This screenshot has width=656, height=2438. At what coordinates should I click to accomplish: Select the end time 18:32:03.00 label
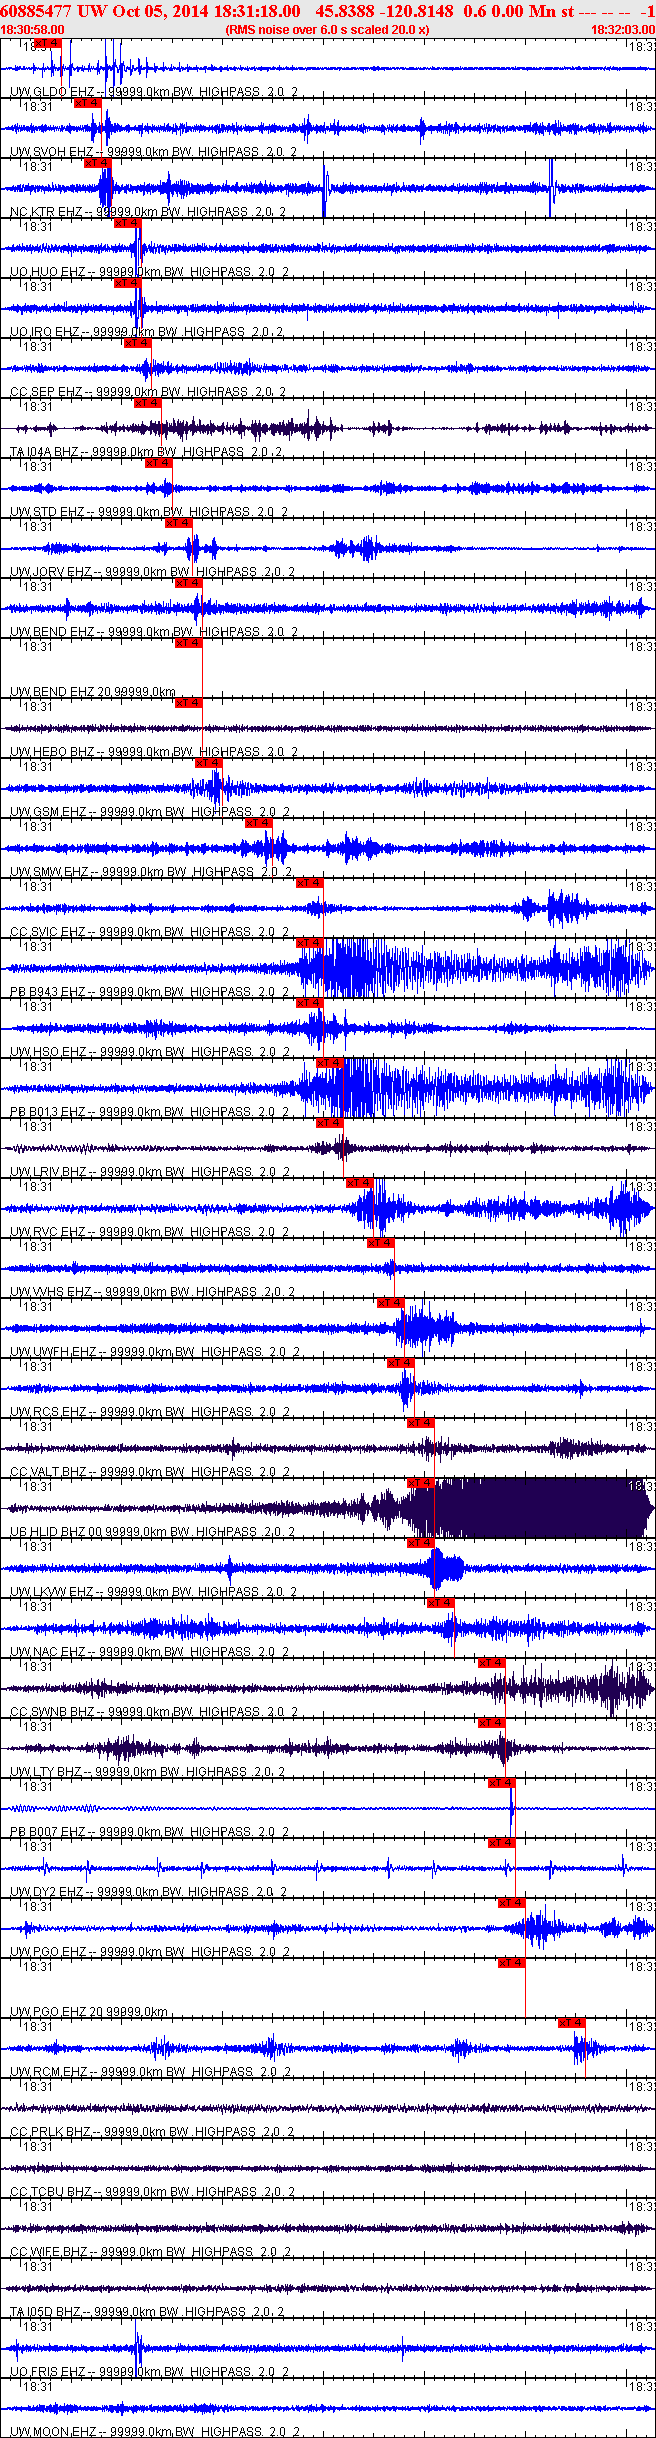[x=623, y=30]
